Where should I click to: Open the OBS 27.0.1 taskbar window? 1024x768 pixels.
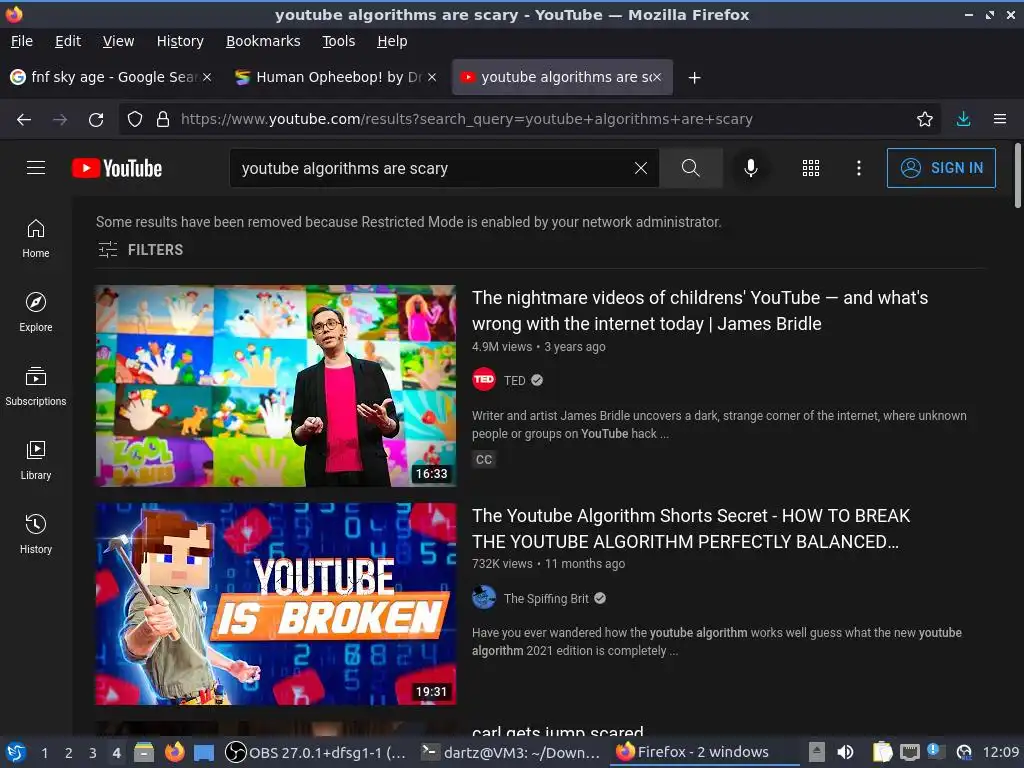click(x=315, y=752)
